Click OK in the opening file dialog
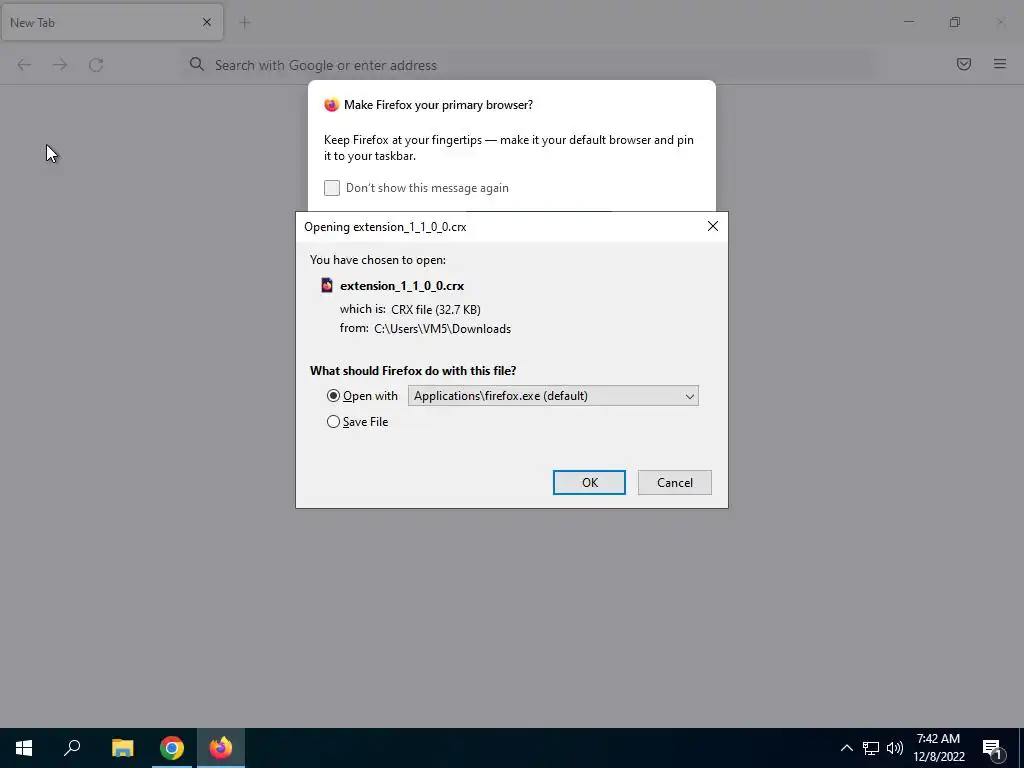Image resolution: width=1024 pixels, height=768 pixels. pos(589,483)
